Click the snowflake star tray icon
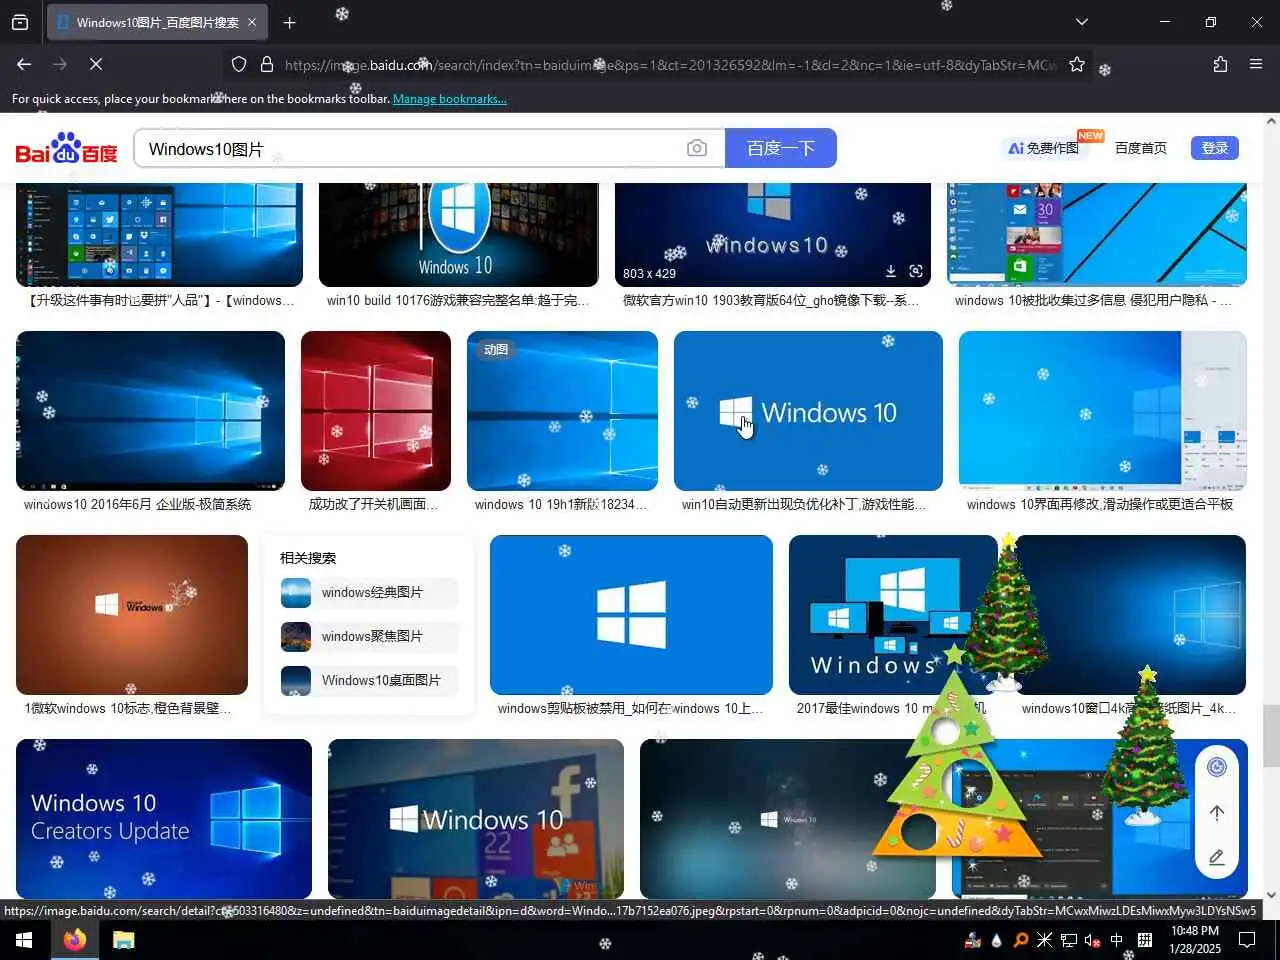Image resolution: width=1280 pixels, height=960 pixels. pos(1044,940)
